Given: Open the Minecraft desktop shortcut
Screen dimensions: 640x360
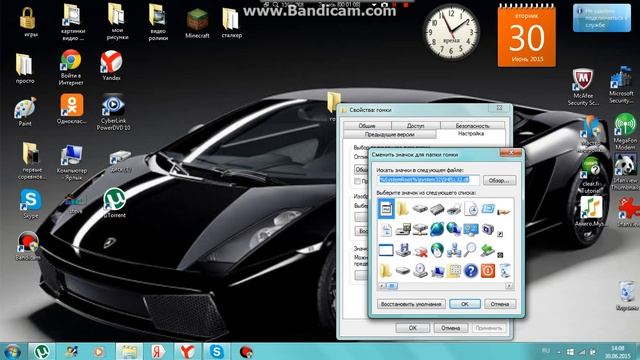Looking at the screenshot, I should point(197,23).
